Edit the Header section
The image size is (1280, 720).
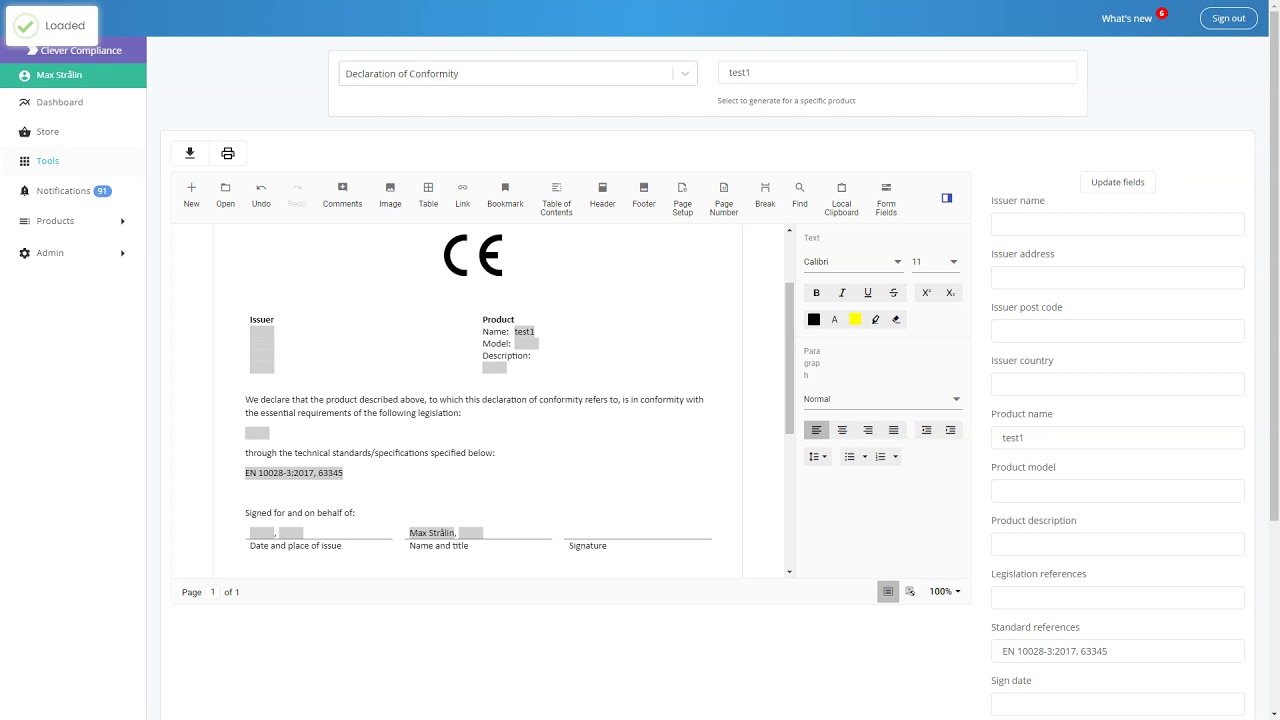602,195
